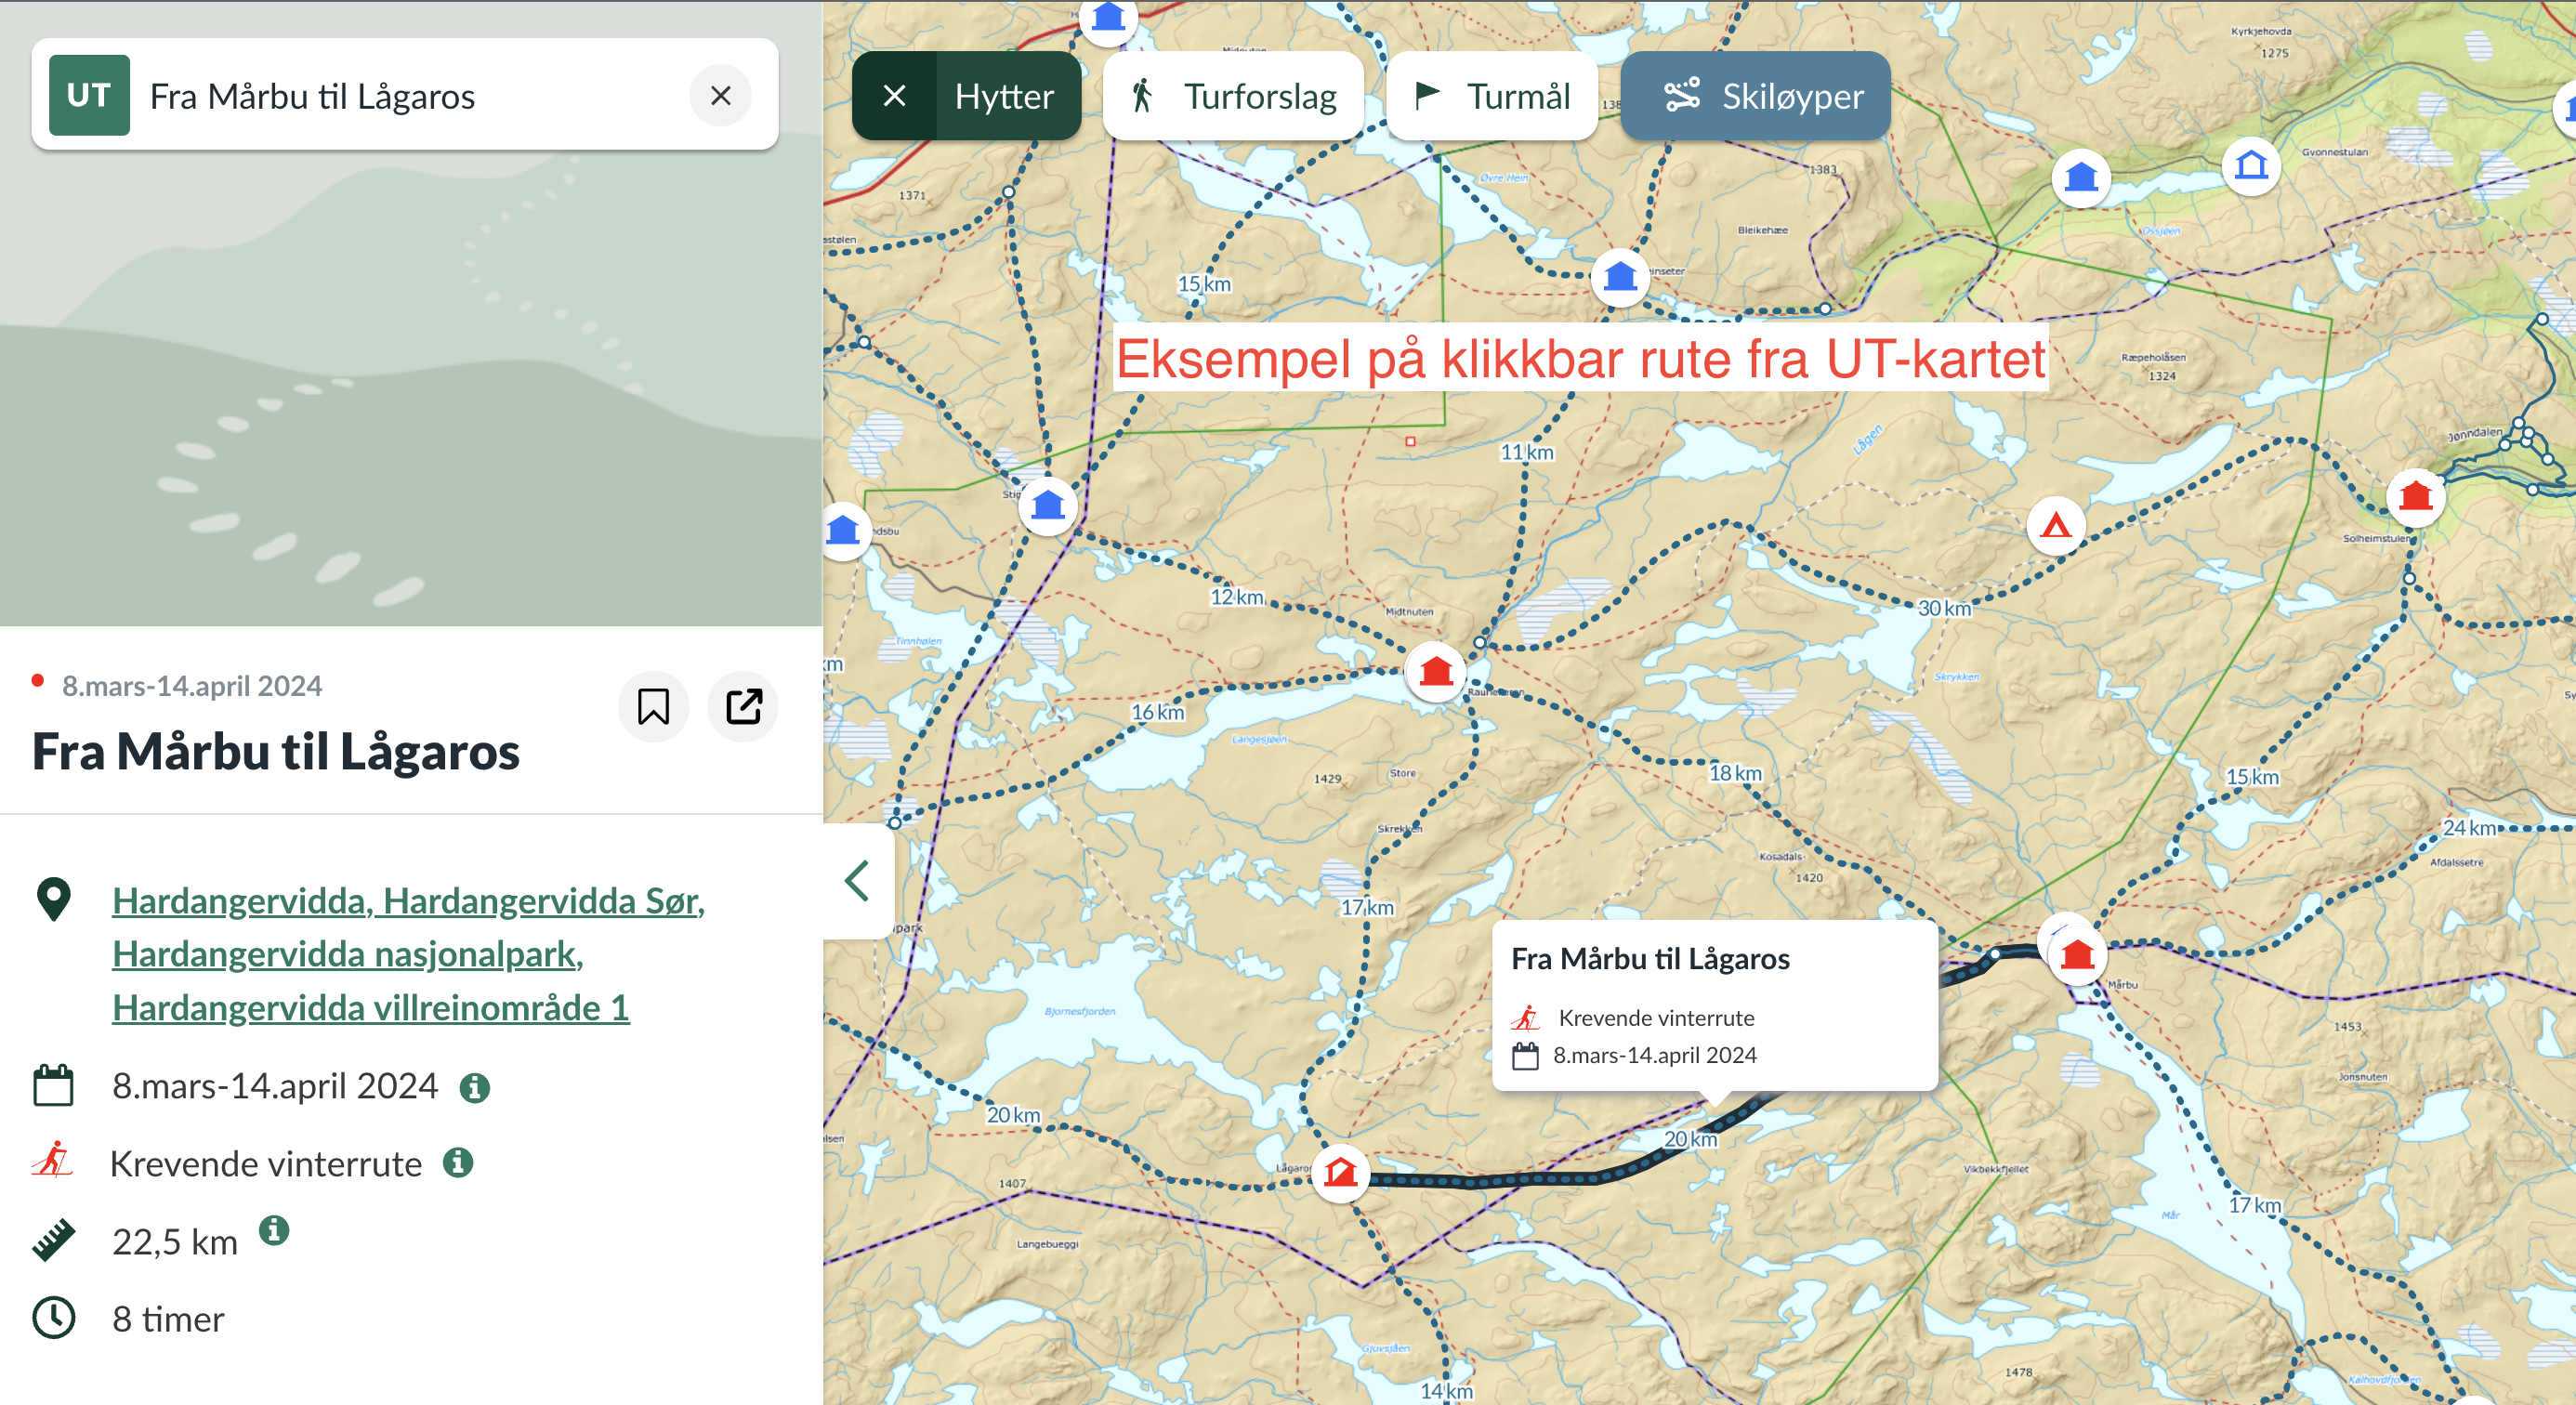2576x1405 pixels.
Task: Show info about the 22,5 km distance
Action: (274, 1230)
